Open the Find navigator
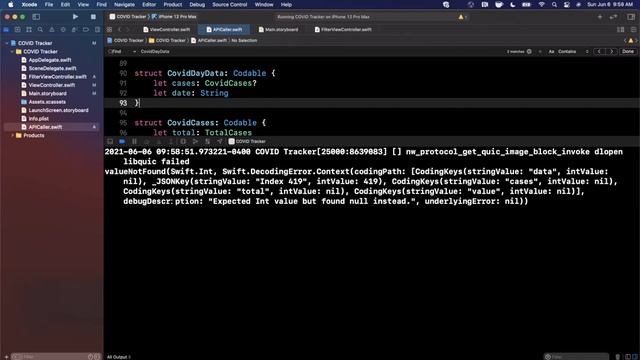Viewport: 640px width, 360px height. coord(40,30)
